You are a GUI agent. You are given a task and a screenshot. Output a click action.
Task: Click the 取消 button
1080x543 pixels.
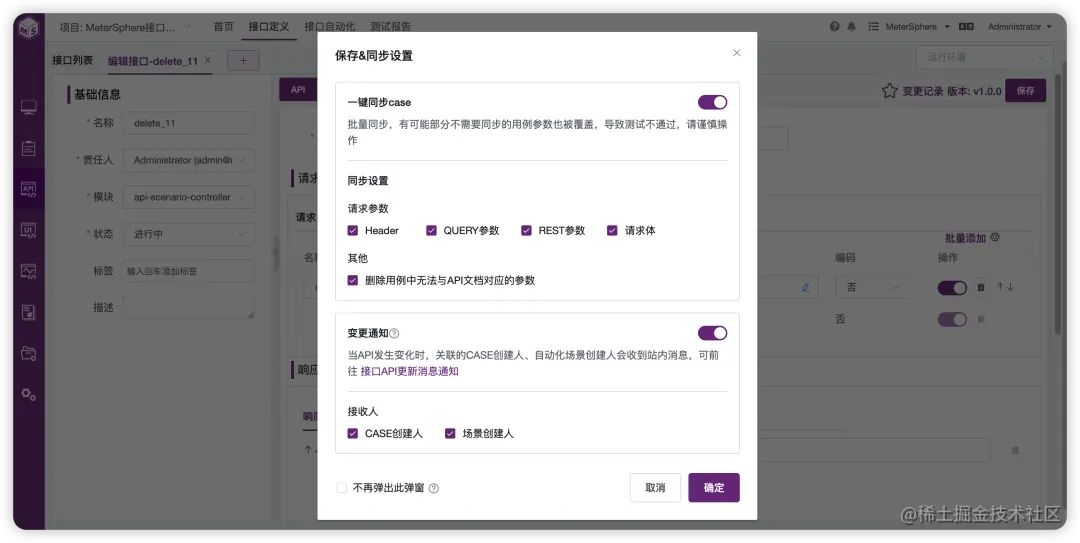[x=655, y=488]
